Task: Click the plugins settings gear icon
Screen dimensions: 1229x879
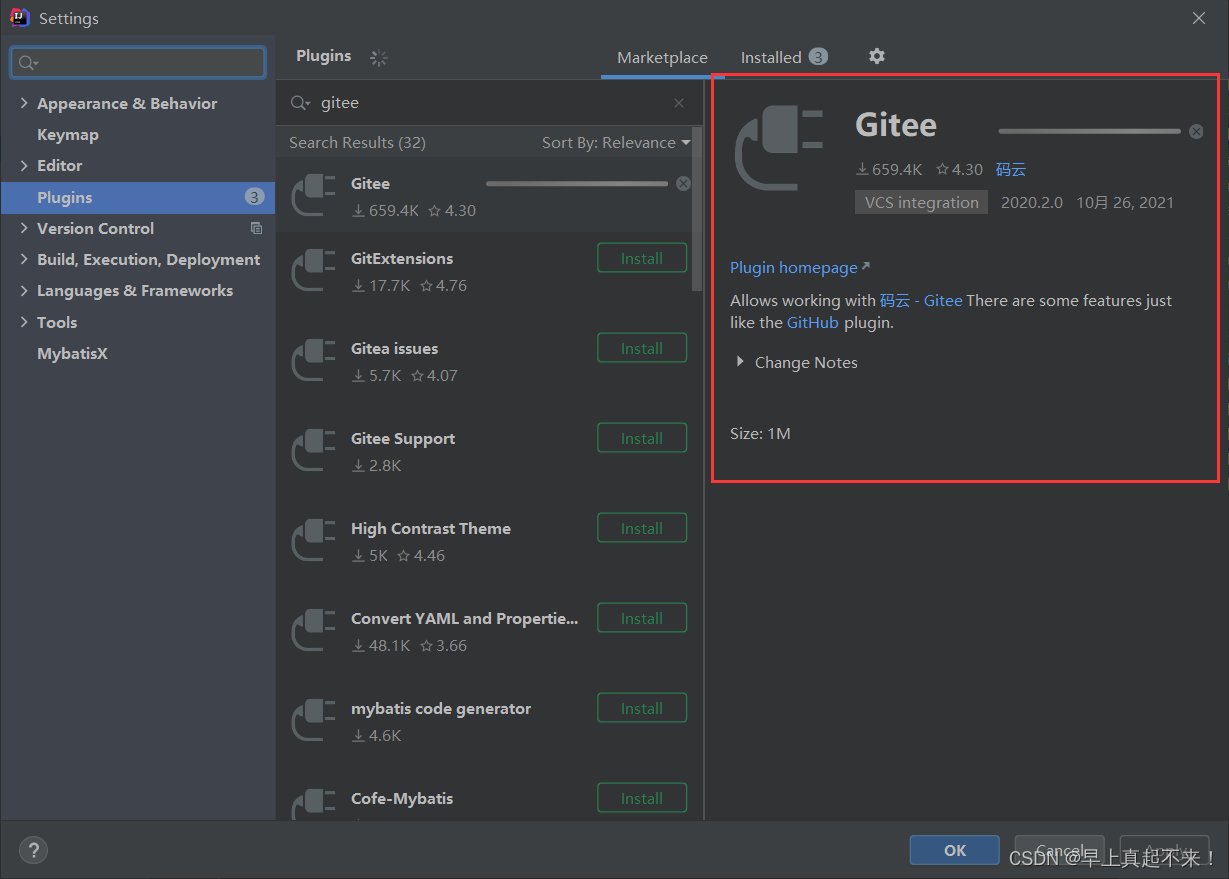Action: point(877,56)
